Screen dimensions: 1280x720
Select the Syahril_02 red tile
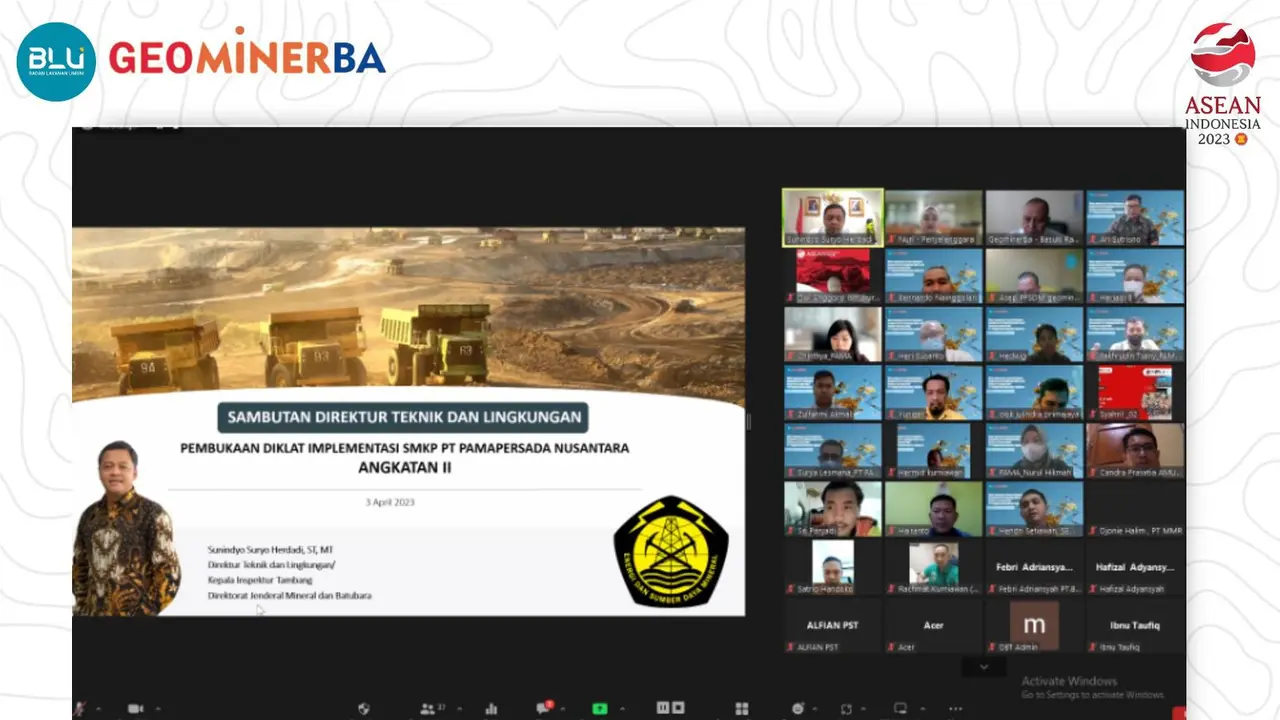click(1136, 392)
